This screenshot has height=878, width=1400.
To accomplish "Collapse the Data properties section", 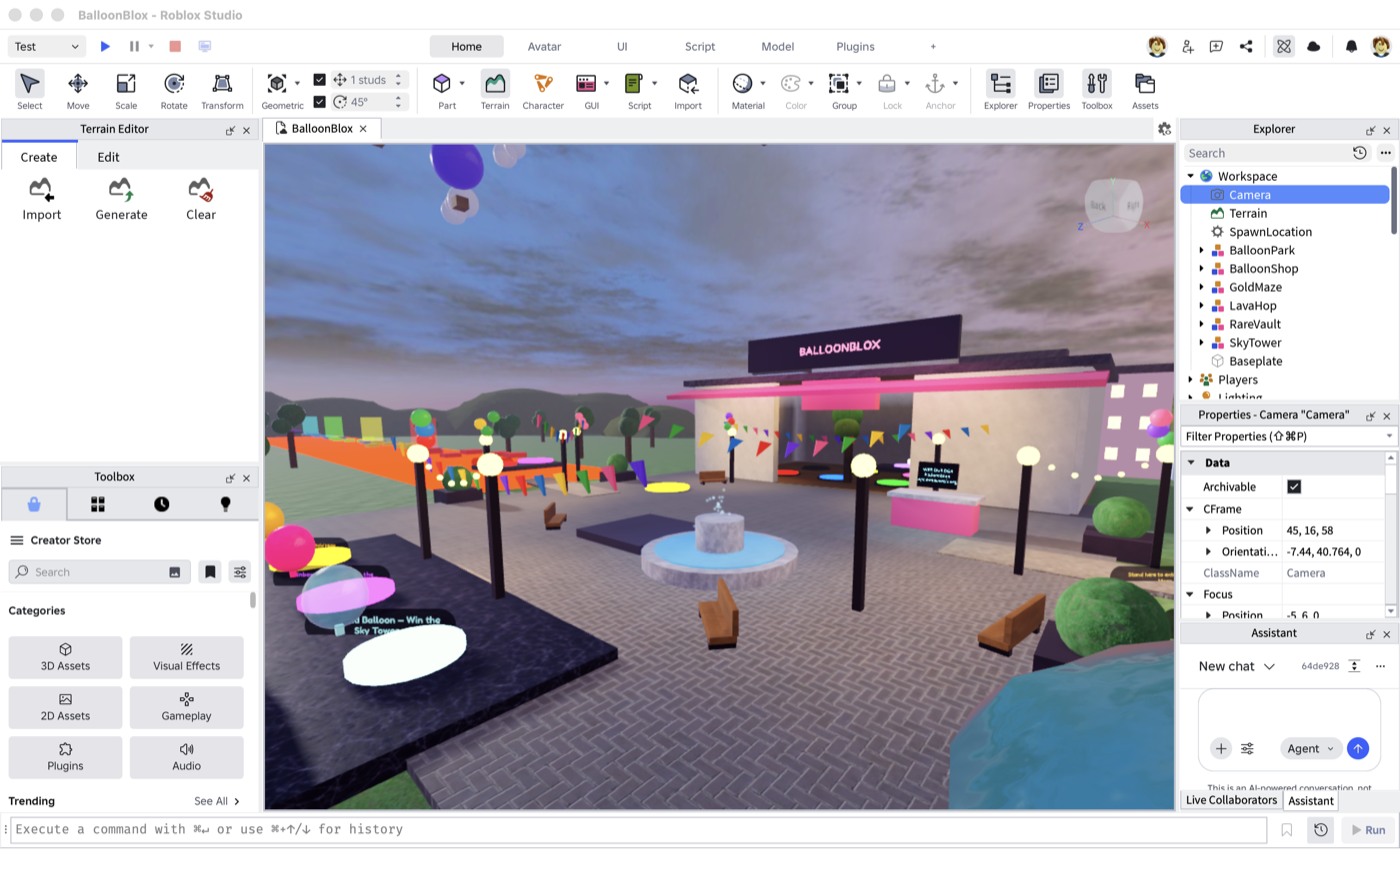I will tap(1190, 463).
